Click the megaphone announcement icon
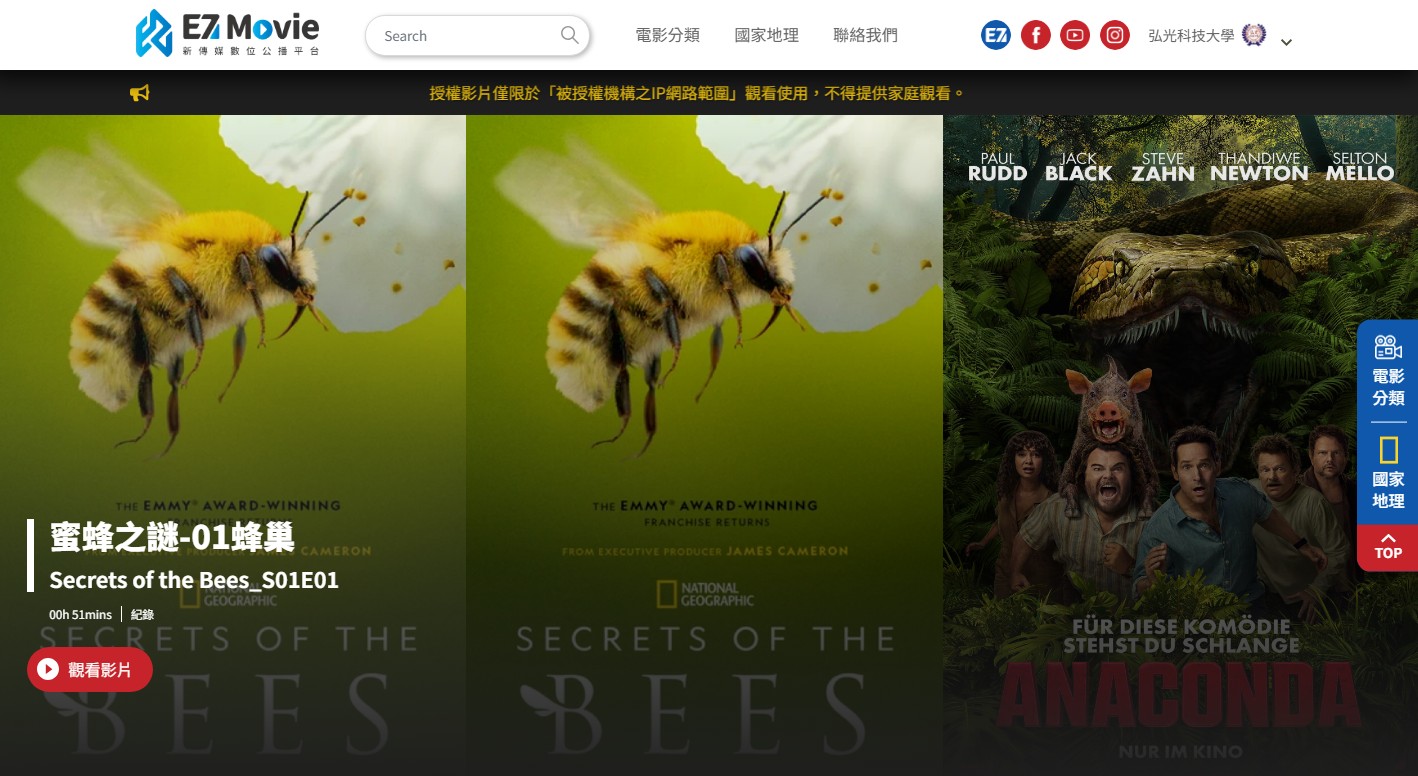This screenshot has height=776, width=1418. pos(140,93)
